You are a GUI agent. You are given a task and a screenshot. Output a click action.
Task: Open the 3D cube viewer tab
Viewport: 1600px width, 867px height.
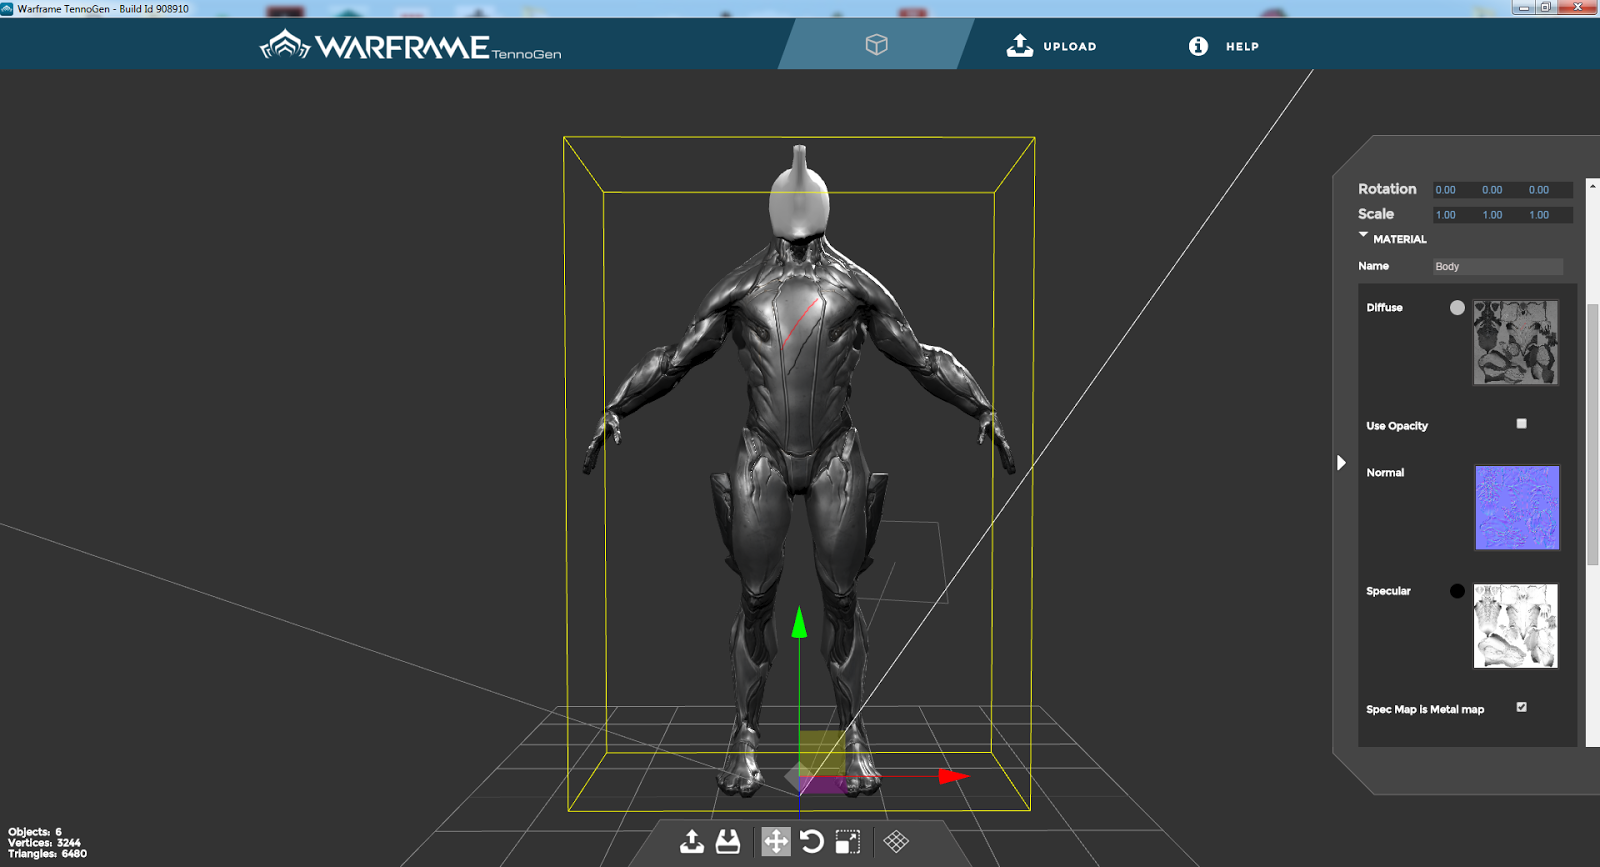pyautogui.click(x=876, y=45)
